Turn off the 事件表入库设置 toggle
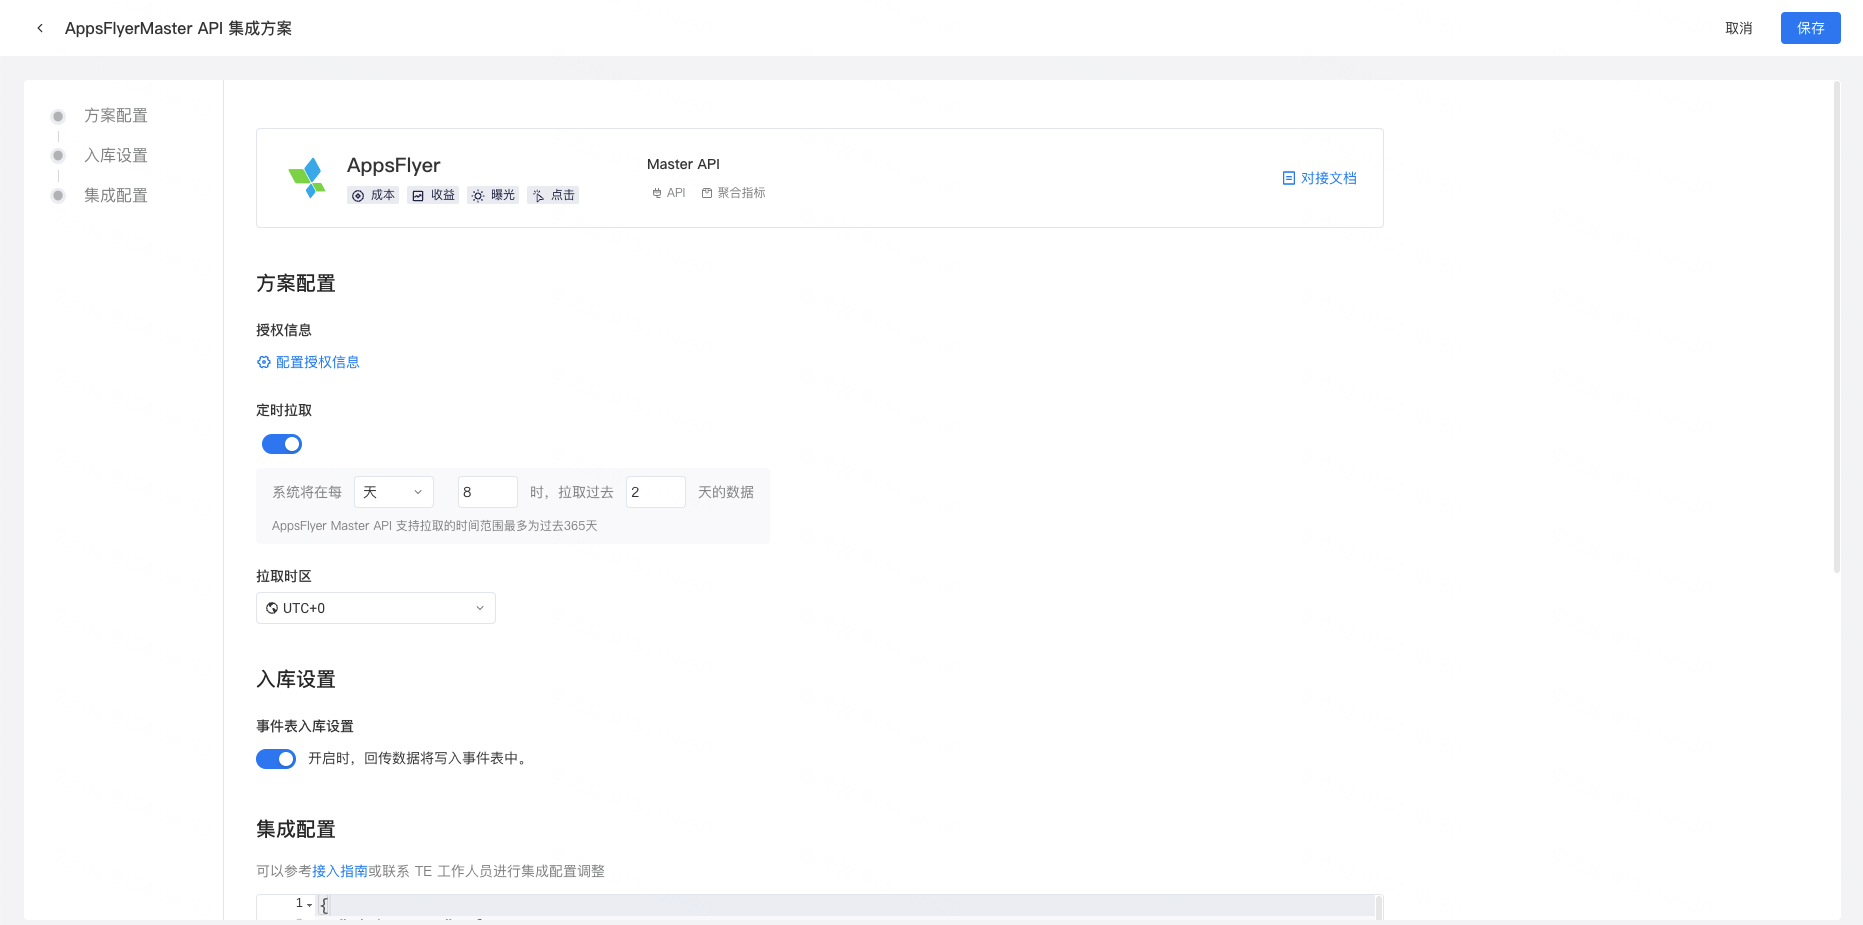 (276, 759)
